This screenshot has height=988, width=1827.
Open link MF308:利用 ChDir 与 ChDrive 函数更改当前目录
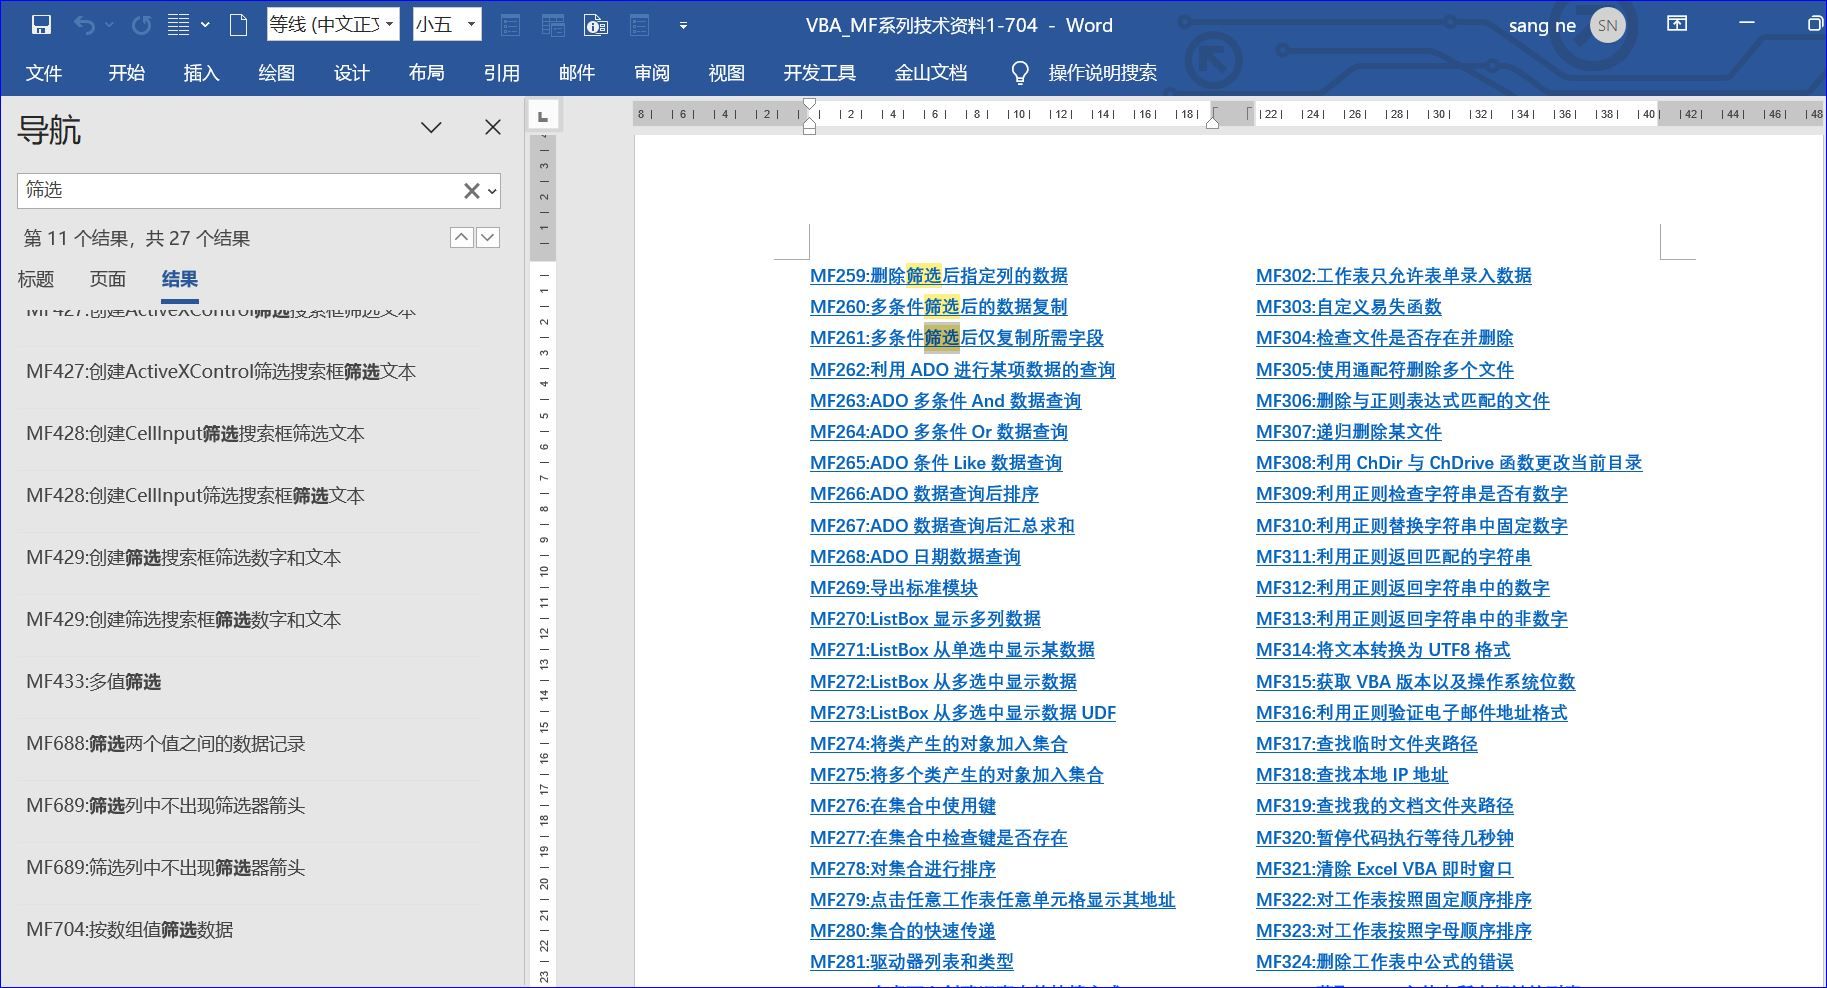[1449, 463]
